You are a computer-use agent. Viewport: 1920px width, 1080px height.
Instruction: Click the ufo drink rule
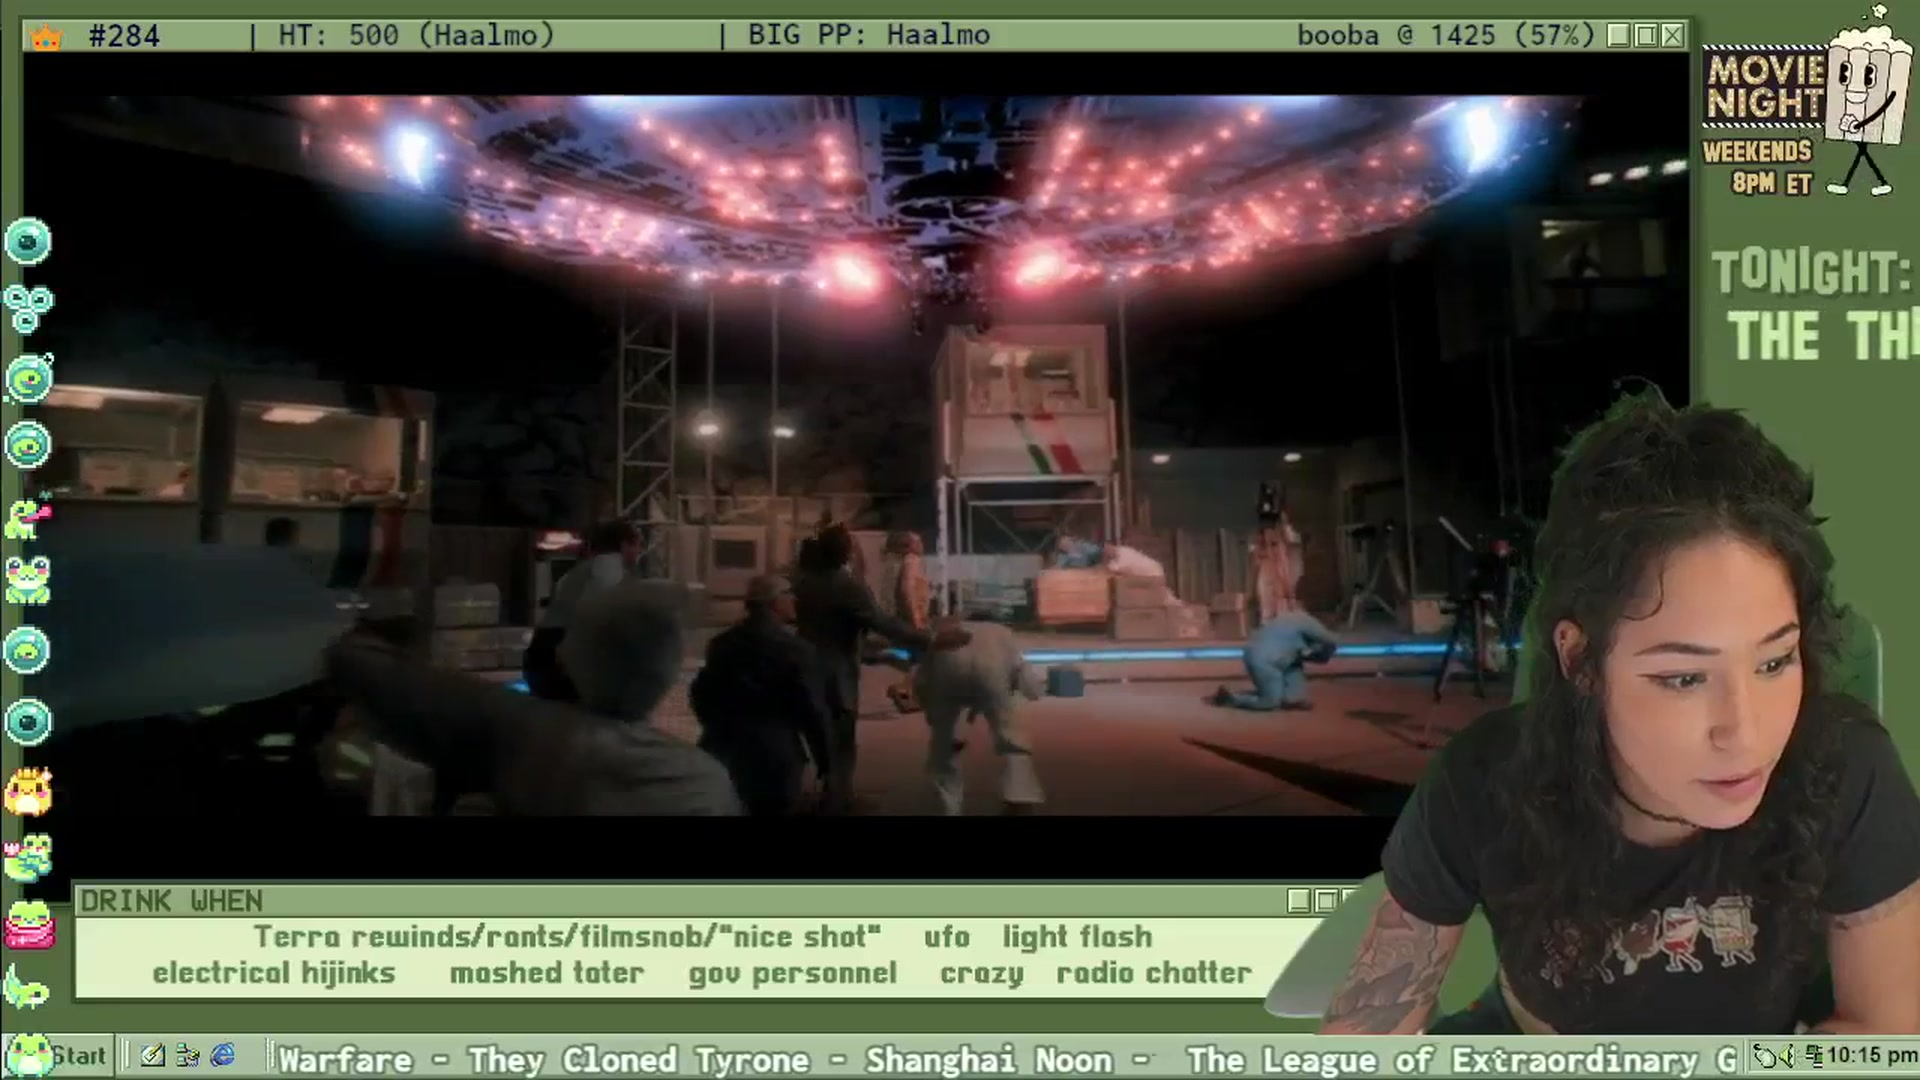(x=947, y=937)
